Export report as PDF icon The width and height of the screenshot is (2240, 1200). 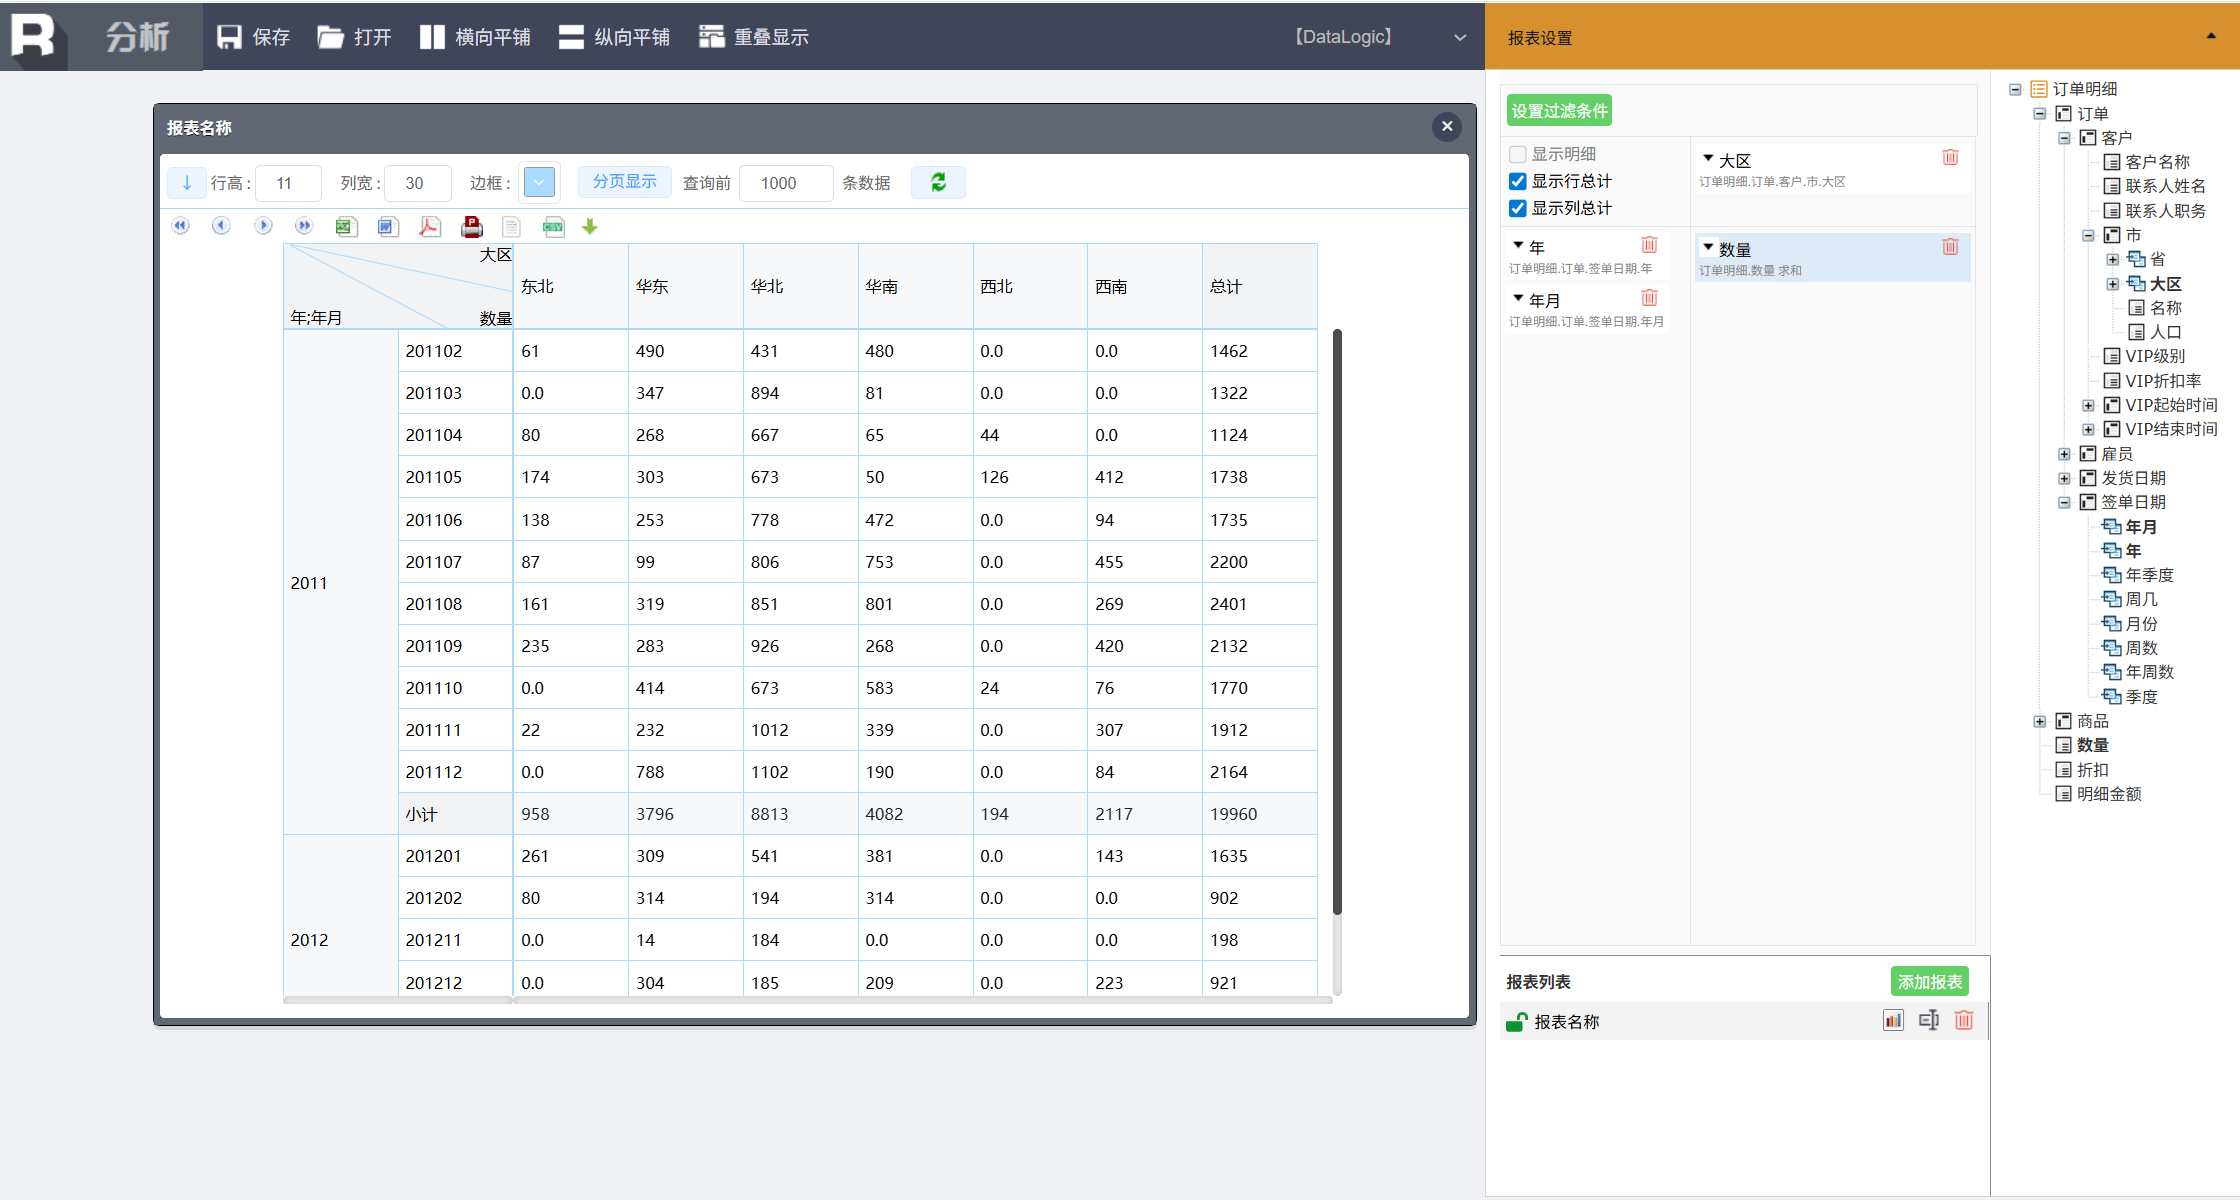coord(429,227)
